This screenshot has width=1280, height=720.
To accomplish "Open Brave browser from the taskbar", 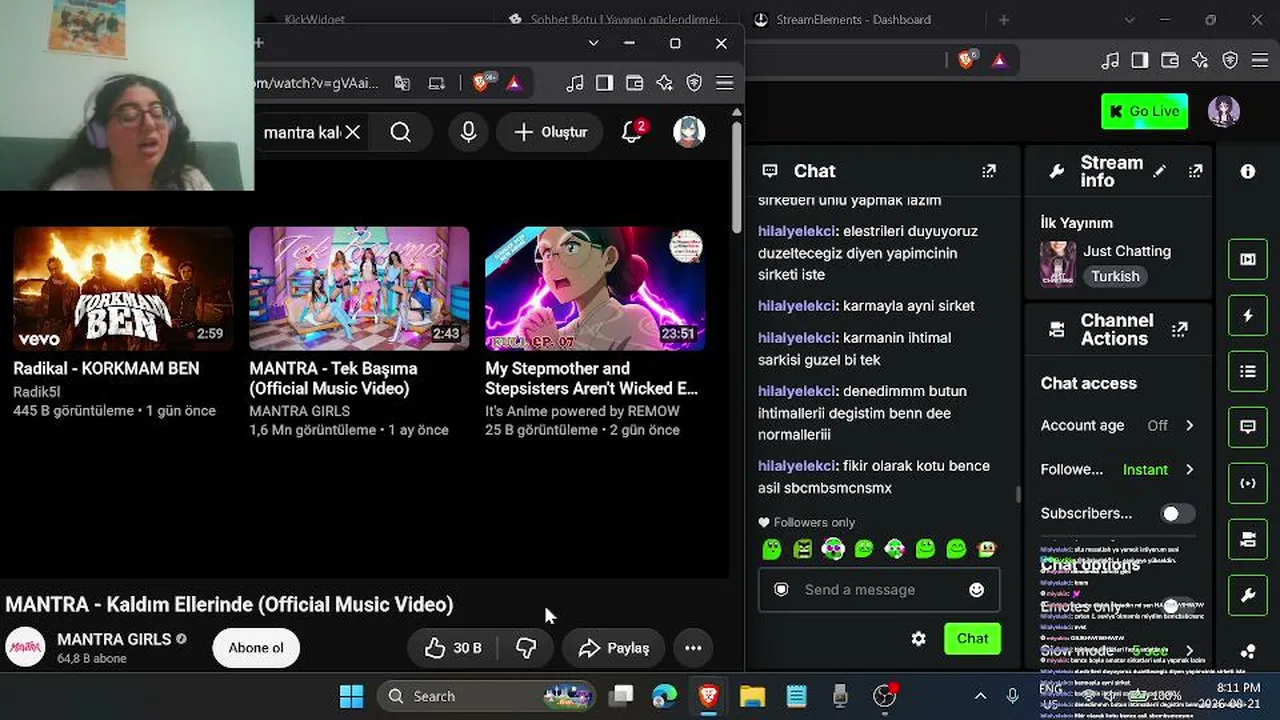I will pos(709,696).
